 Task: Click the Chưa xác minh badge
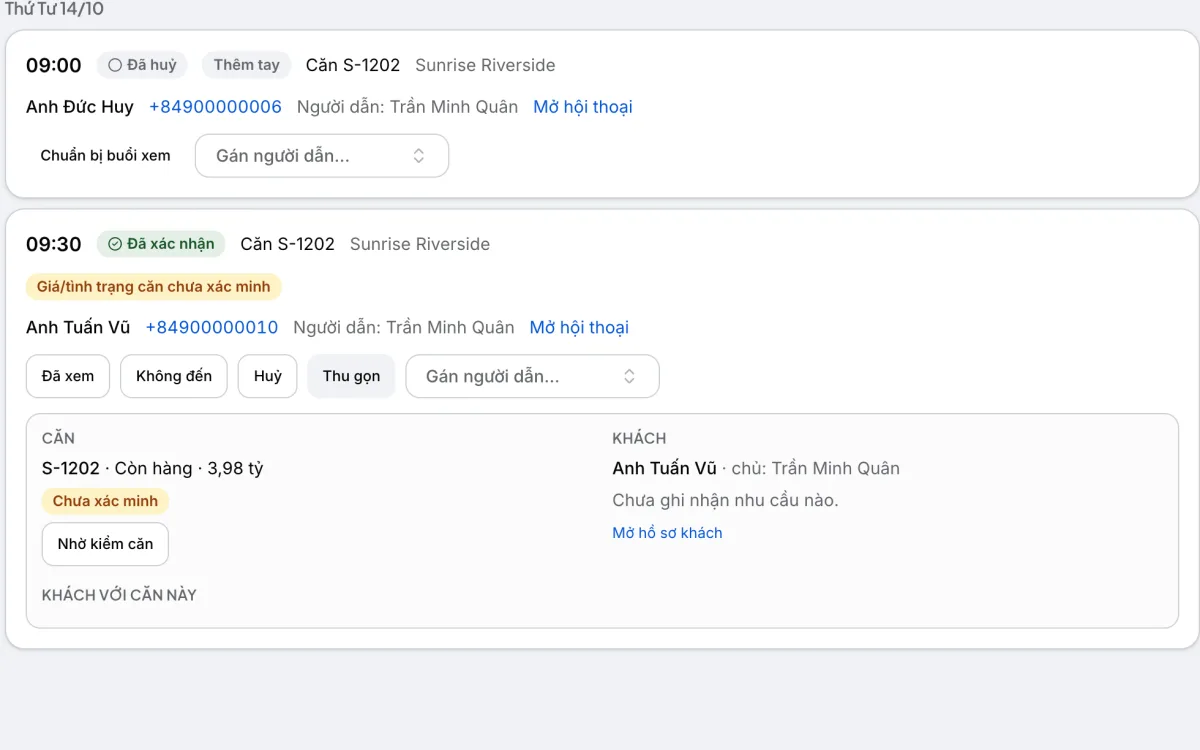point(105,501)
